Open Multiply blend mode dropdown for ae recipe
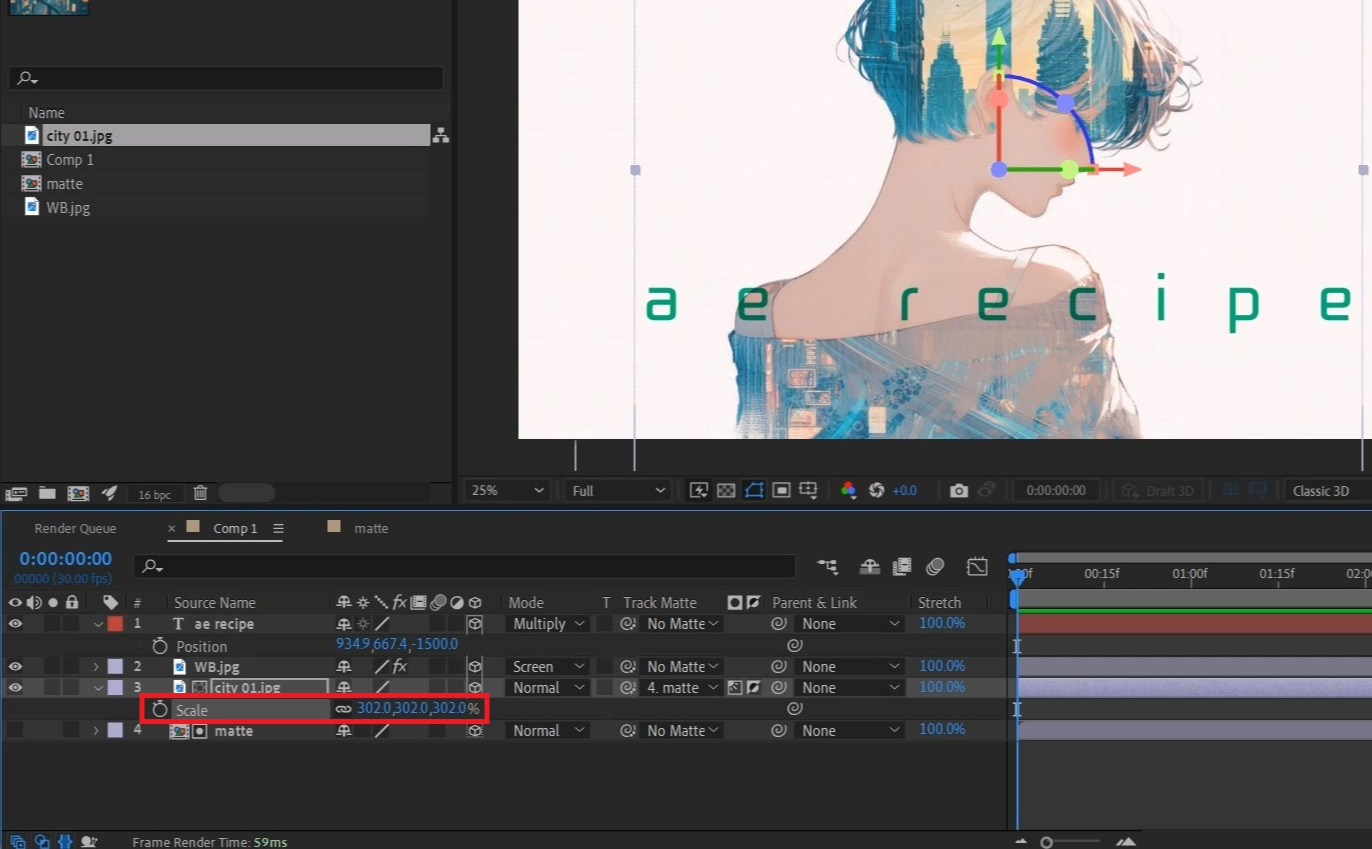The width and height of the screenshot is (1372, 849). (548, 624)
